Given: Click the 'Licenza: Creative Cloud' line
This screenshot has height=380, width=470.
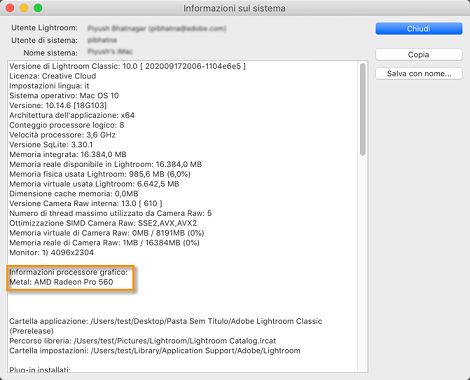Looking at the screenshot, I should pos(53,76).
